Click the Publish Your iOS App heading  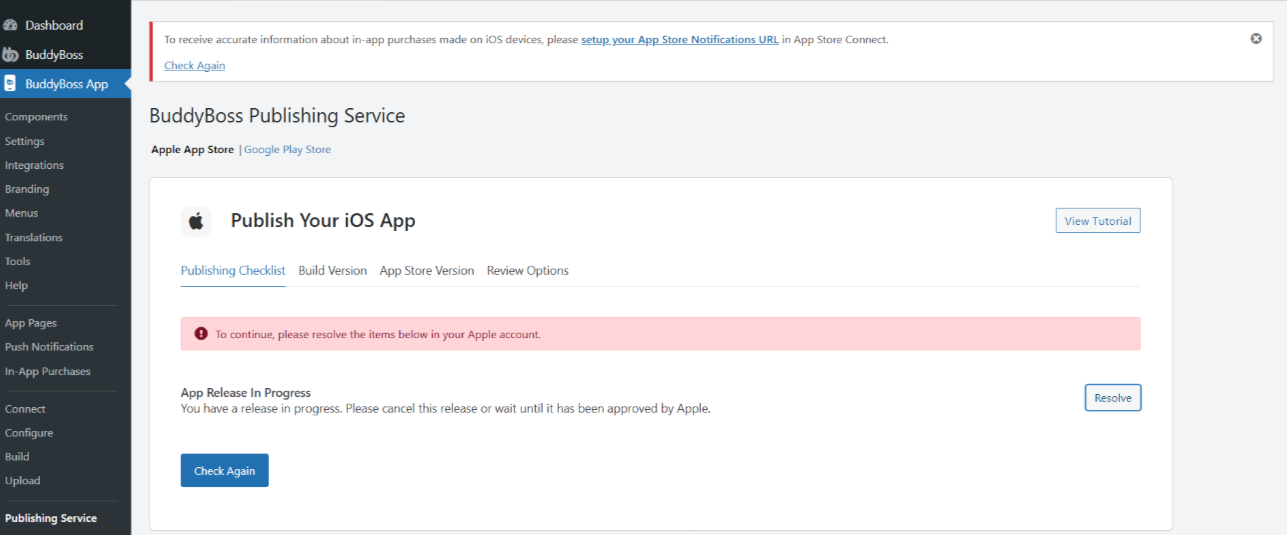click(323, 221)
